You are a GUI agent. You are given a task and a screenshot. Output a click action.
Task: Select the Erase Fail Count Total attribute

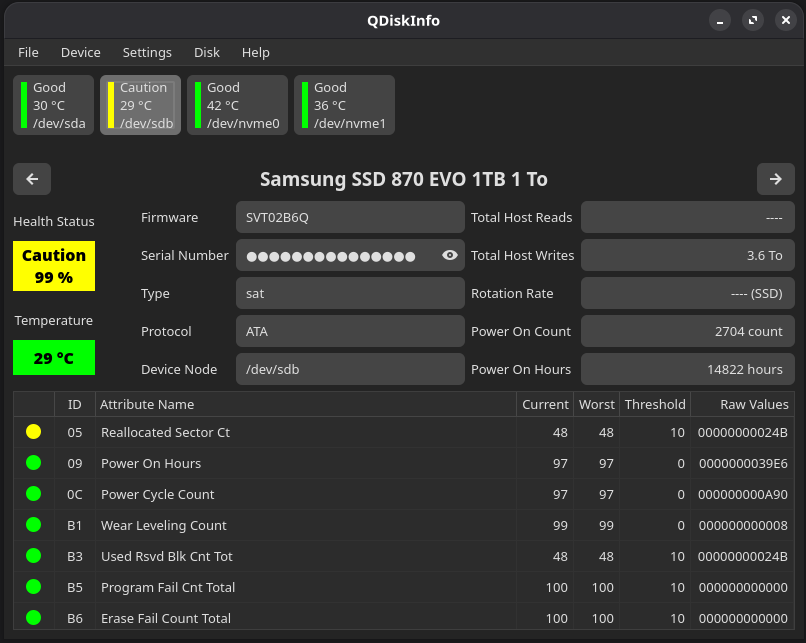click(166, 618)
